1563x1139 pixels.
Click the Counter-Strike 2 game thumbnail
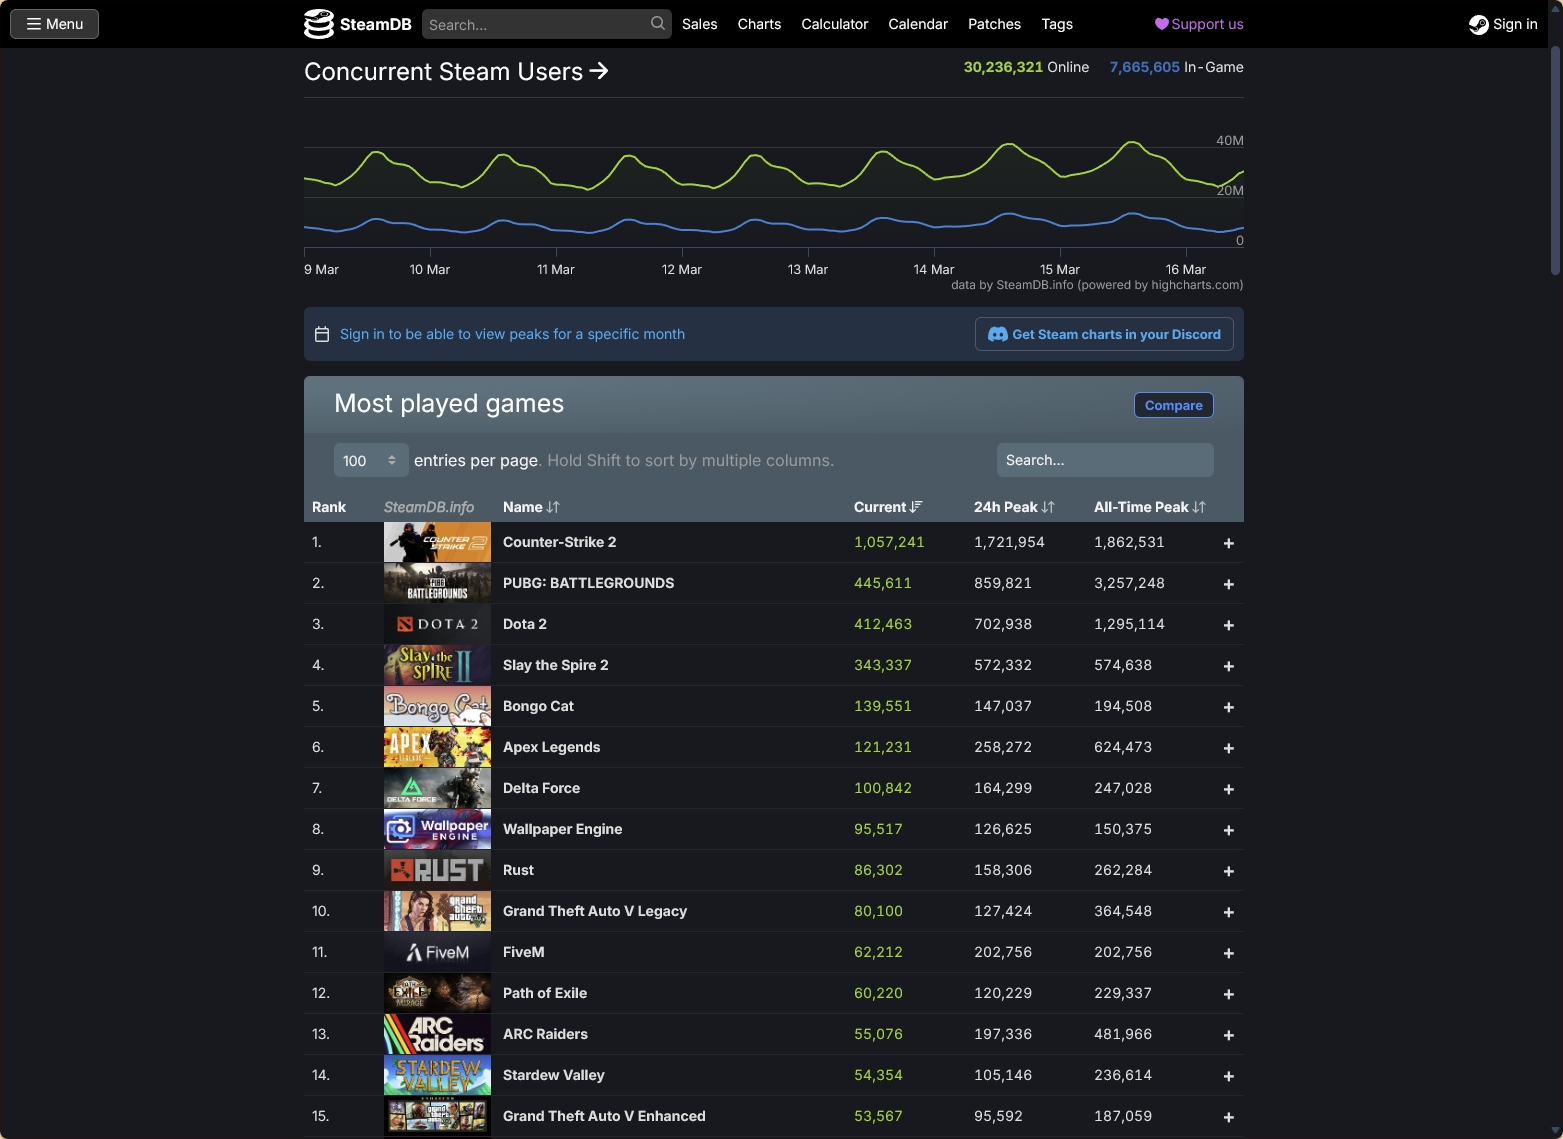(x=437, y=542)
